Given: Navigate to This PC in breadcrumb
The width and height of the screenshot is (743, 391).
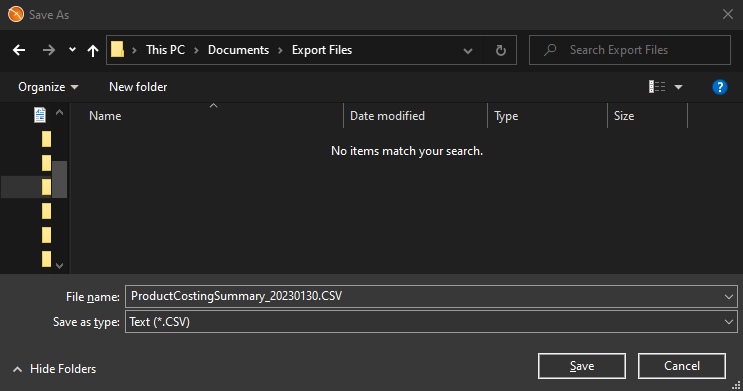Looking at the screenshot, I should [165, 50].
